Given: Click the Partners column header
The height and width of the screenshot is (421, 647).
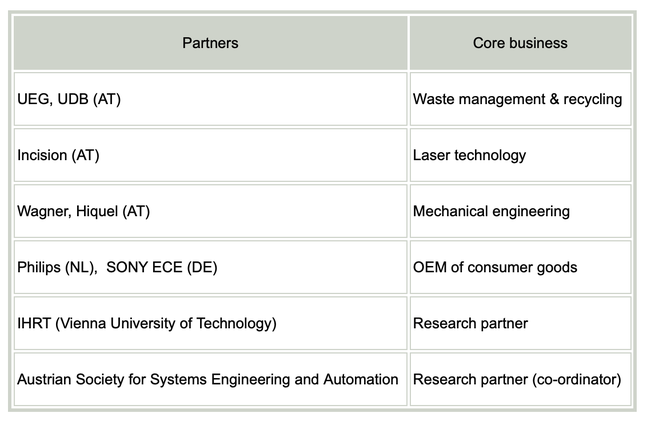Looking at the screenshot, I should pyautogui.click(x=210, y=43).
